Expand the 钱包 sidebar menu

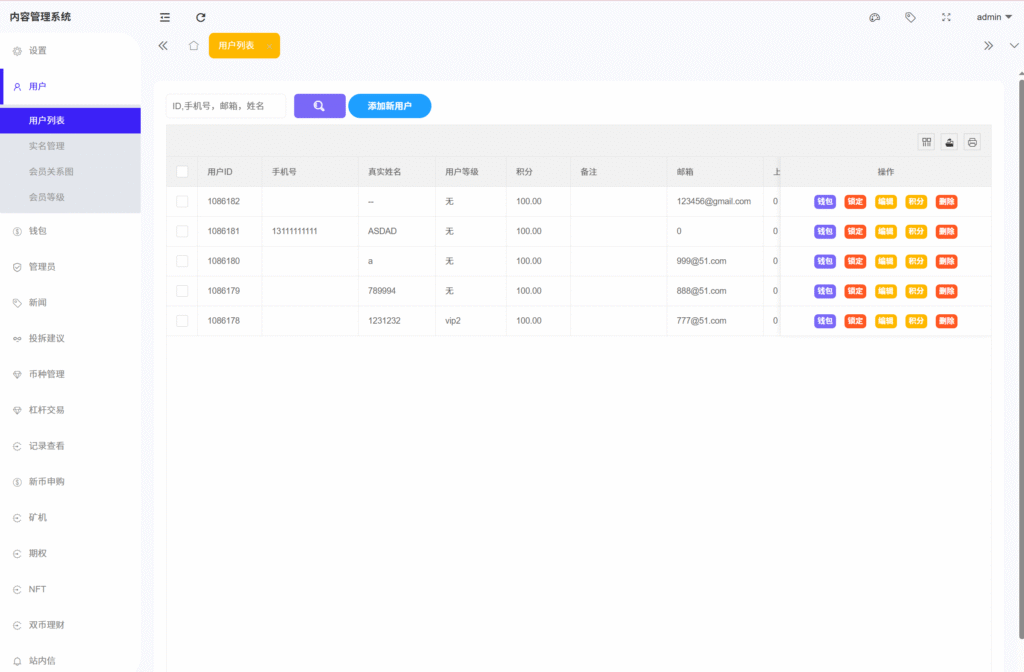click(38, 231)
